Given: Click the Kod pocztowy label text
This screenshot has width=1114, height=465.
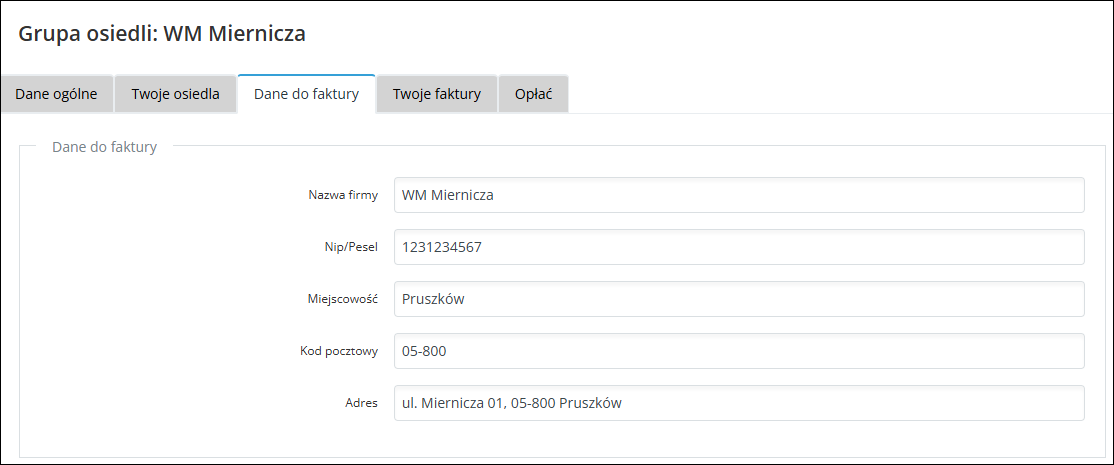Looking at the screenshot, I should pos(339,352).
